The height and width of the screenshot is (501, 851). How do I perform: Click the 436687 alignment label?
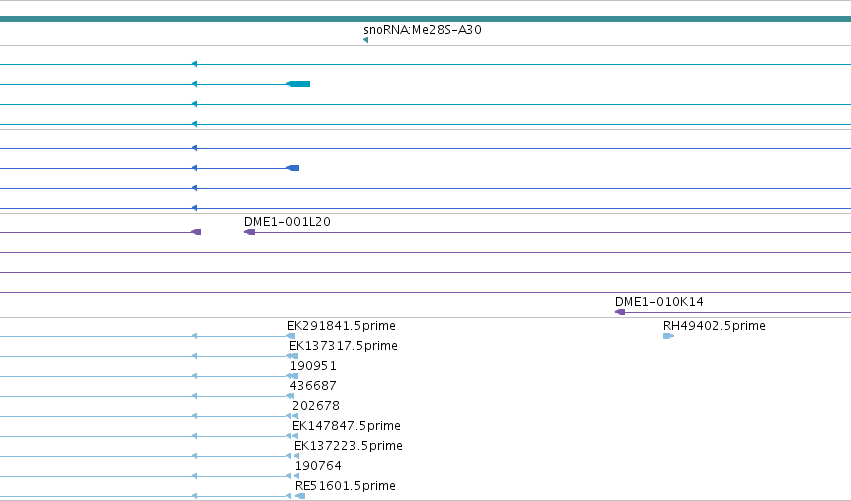pyautogui.click(x=313, y=386)
